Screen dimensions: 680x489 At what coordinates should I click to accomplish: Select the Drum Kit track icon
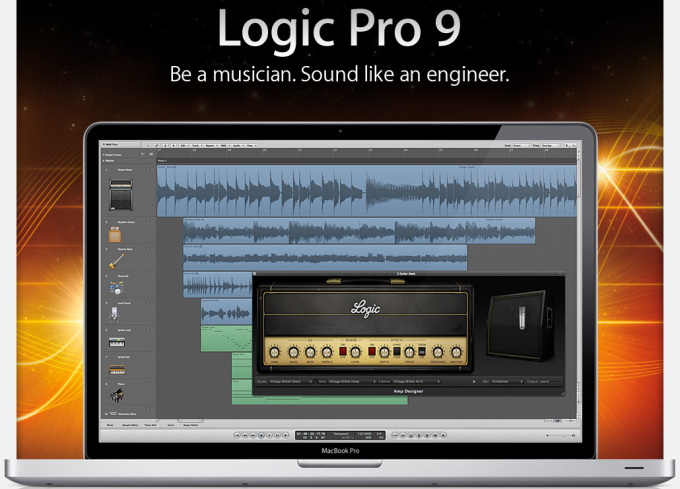(116, 288)
